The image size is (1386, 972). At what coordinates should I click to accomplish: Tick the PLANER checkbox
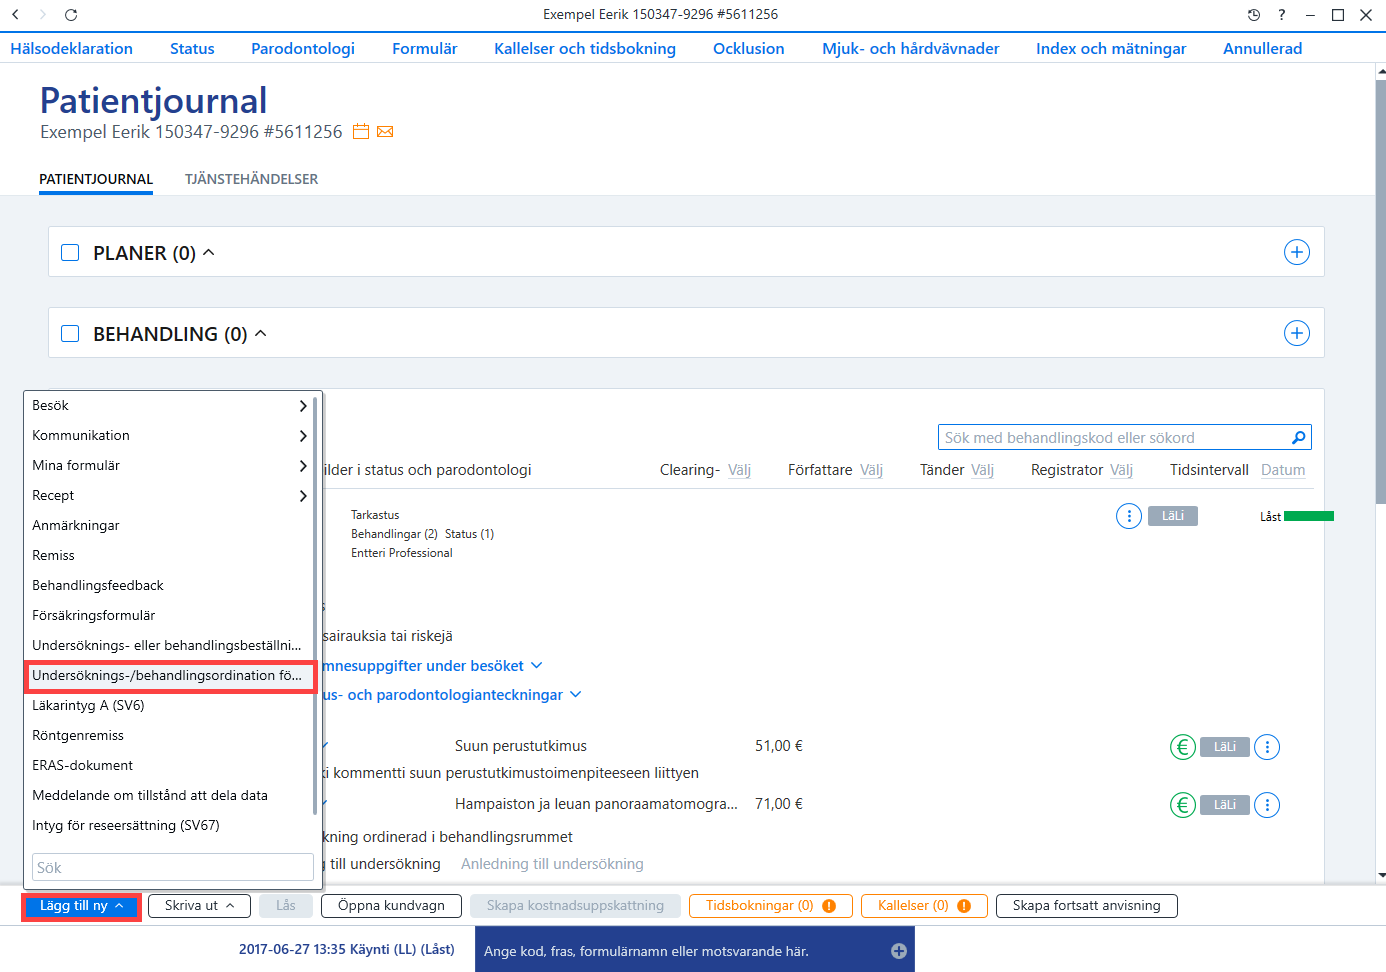click(70, 252)
